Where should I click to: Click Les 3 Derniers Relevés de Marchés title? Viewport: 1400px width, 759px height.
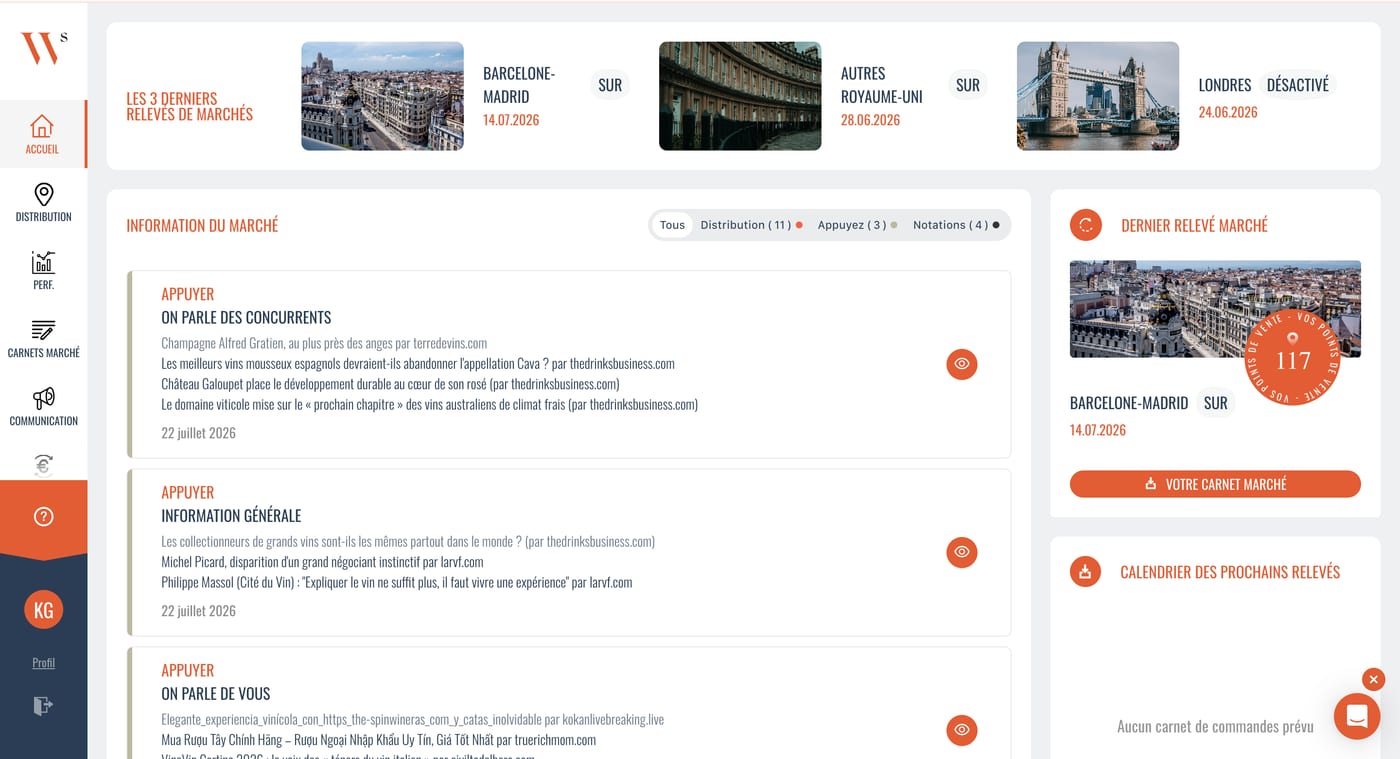click(190, 106)
